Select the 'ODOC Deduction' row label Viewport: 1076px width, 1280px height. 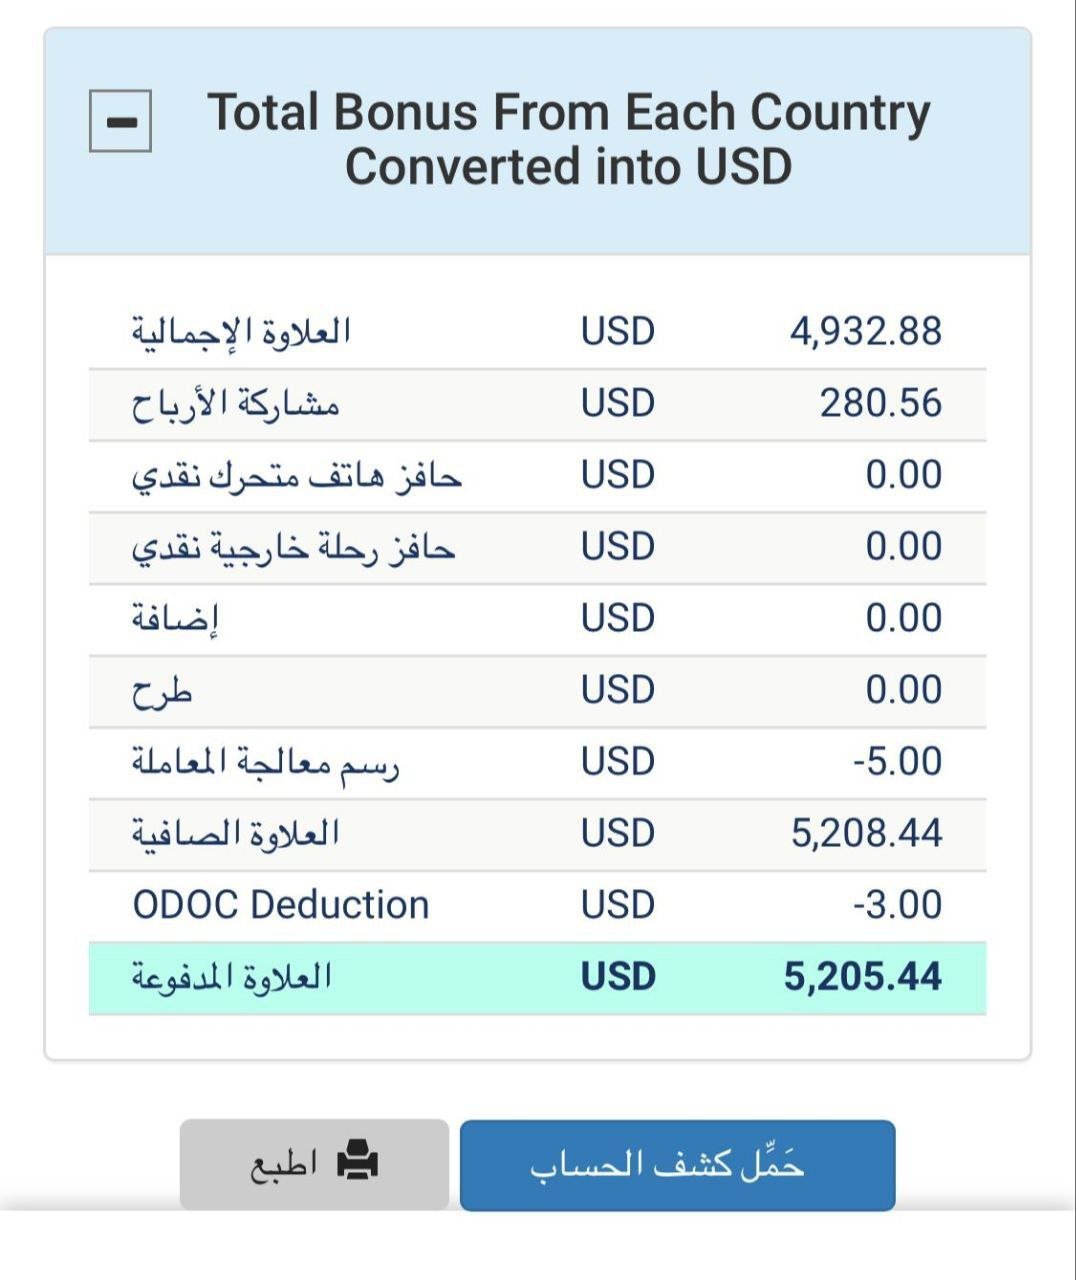[x=281, y=905]
